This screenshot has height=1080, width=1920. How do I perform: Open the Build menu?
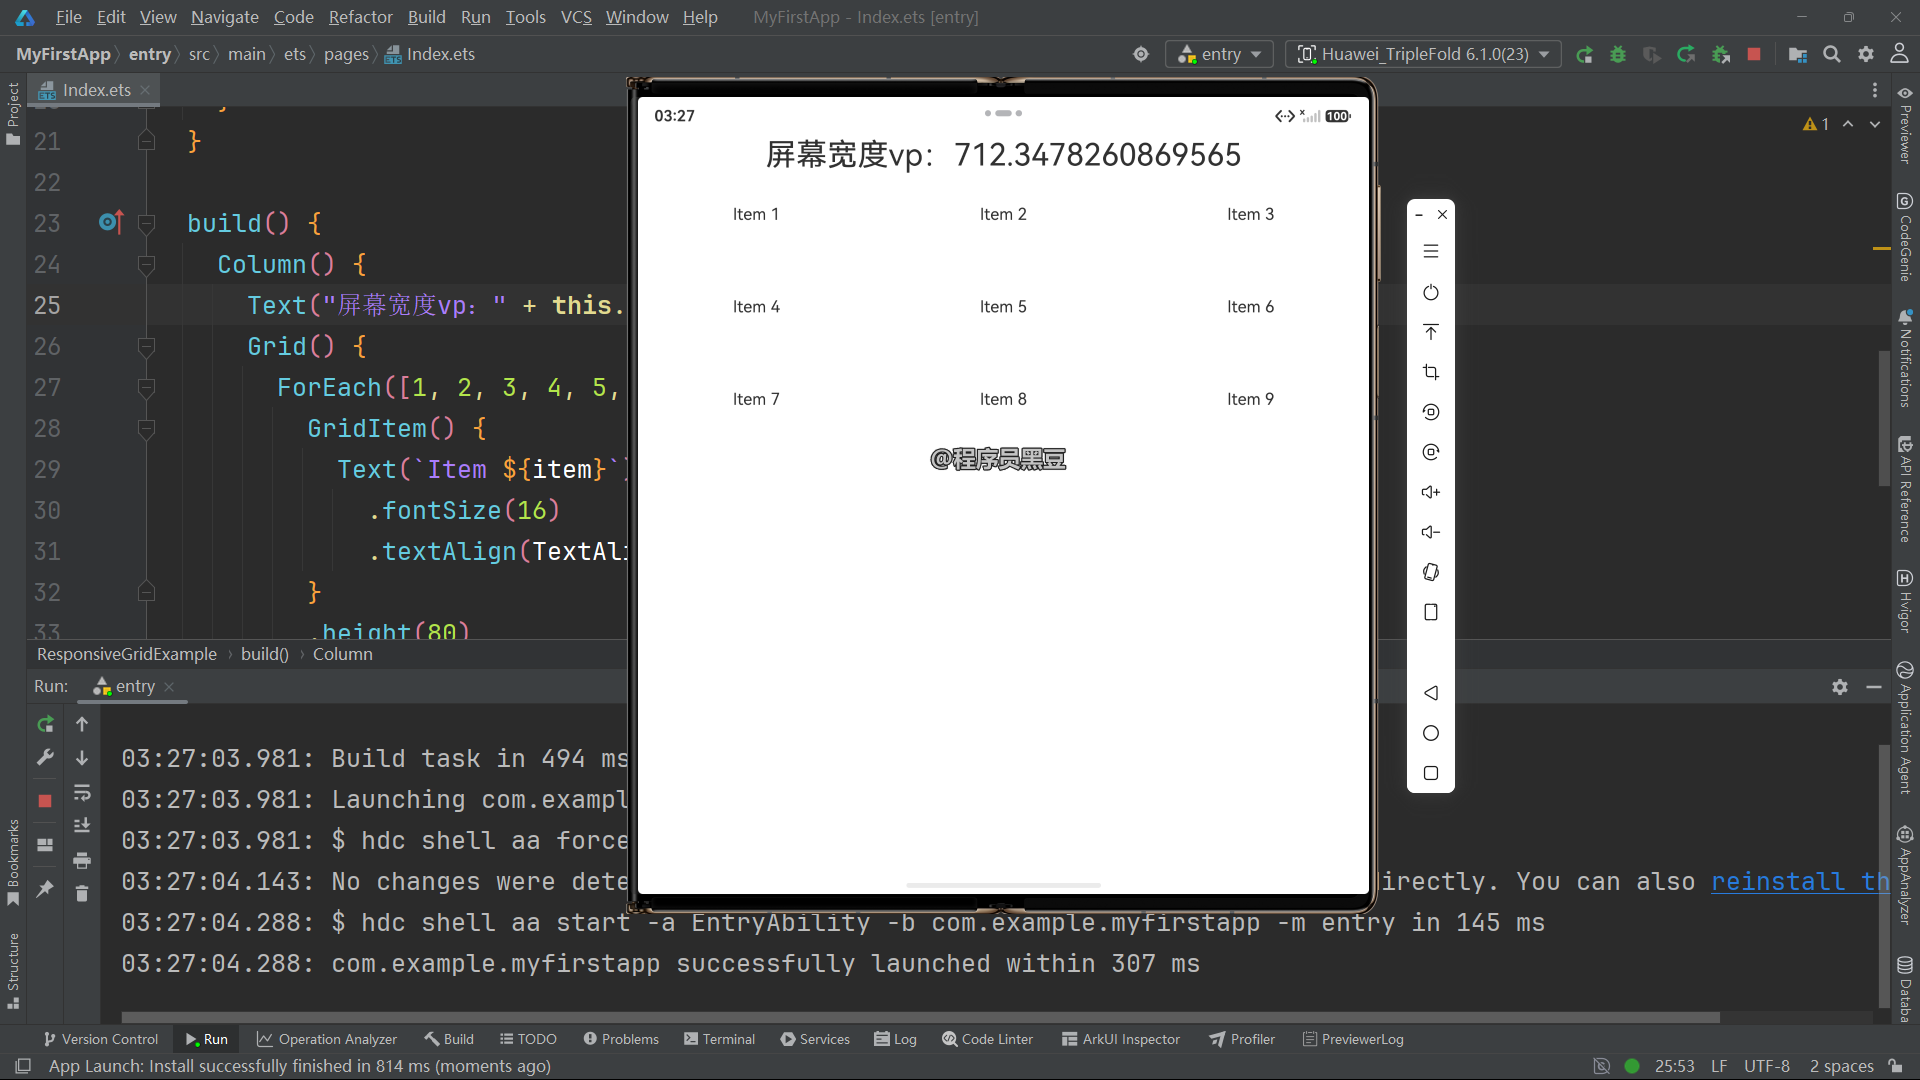point(427,17)
